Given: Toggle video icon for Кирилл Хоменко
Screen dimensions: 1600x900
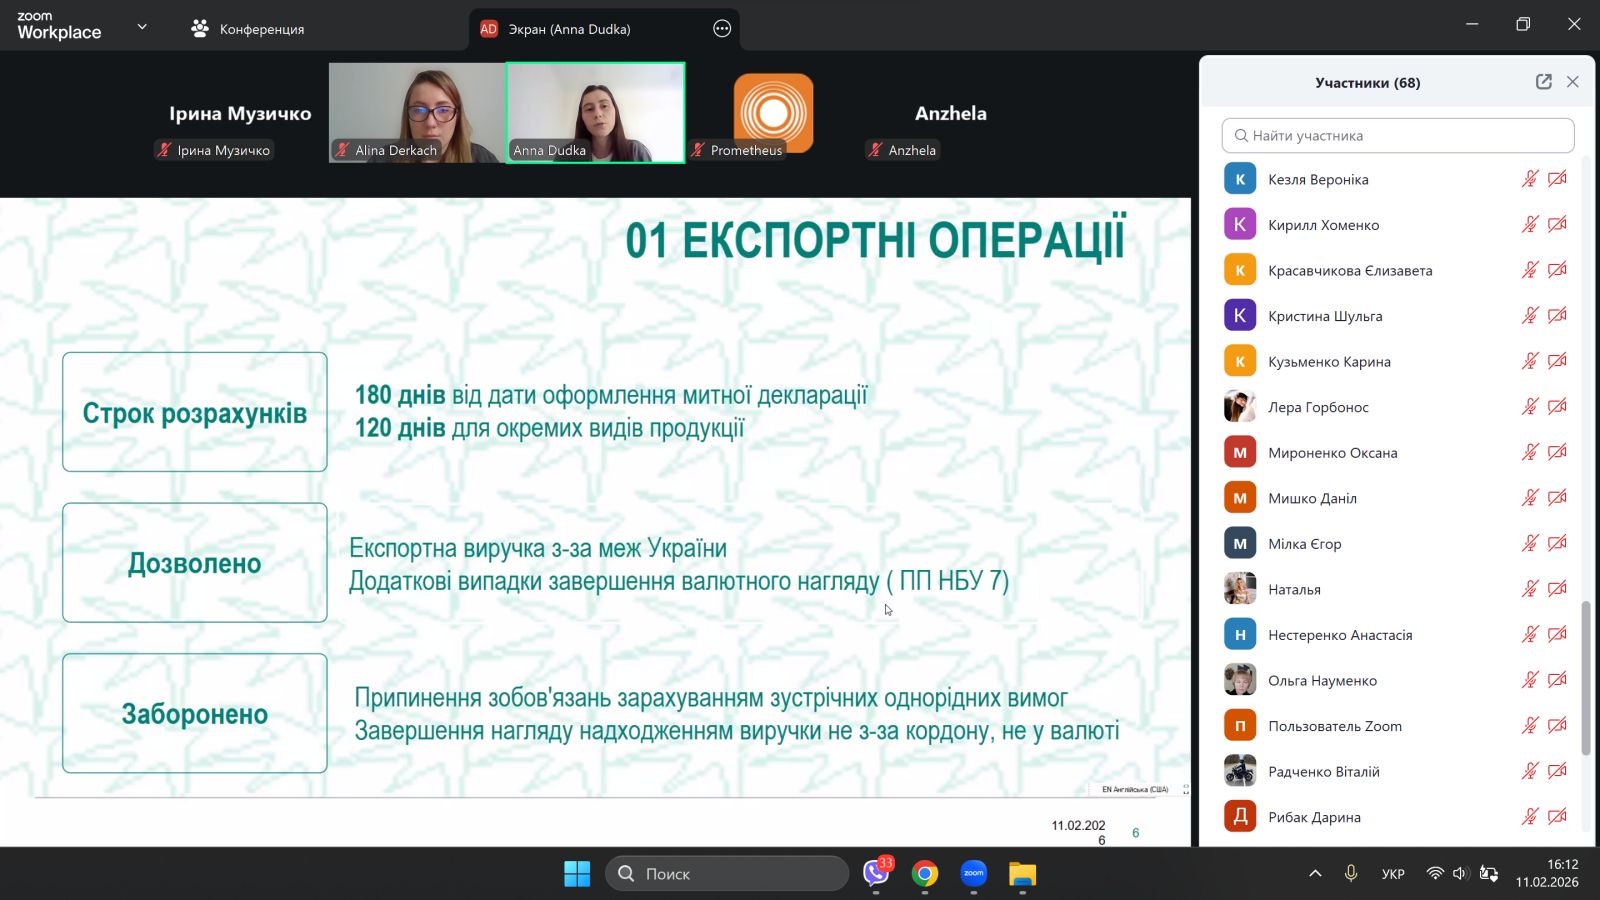Looking at the screenshot, I should [x=1557, y=225].
